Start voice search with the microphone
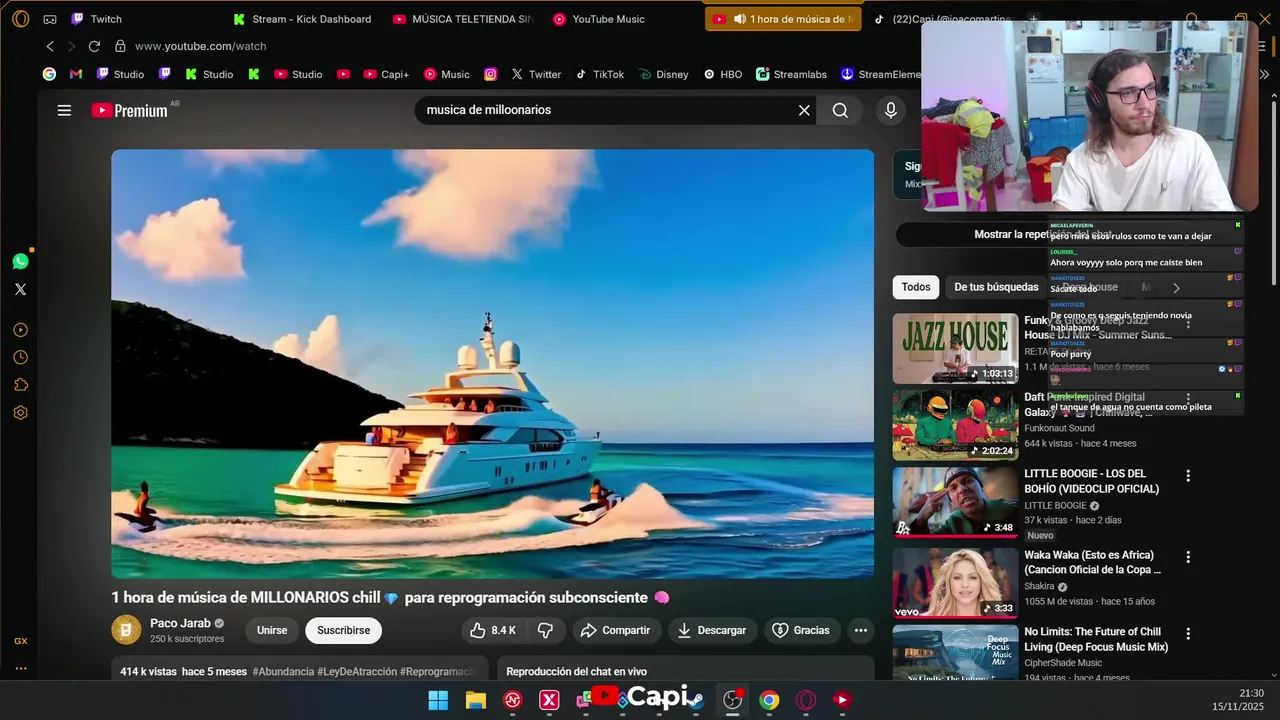This screenshot has width=1280, height=720. pyautogui.click(x=891, y=110)
